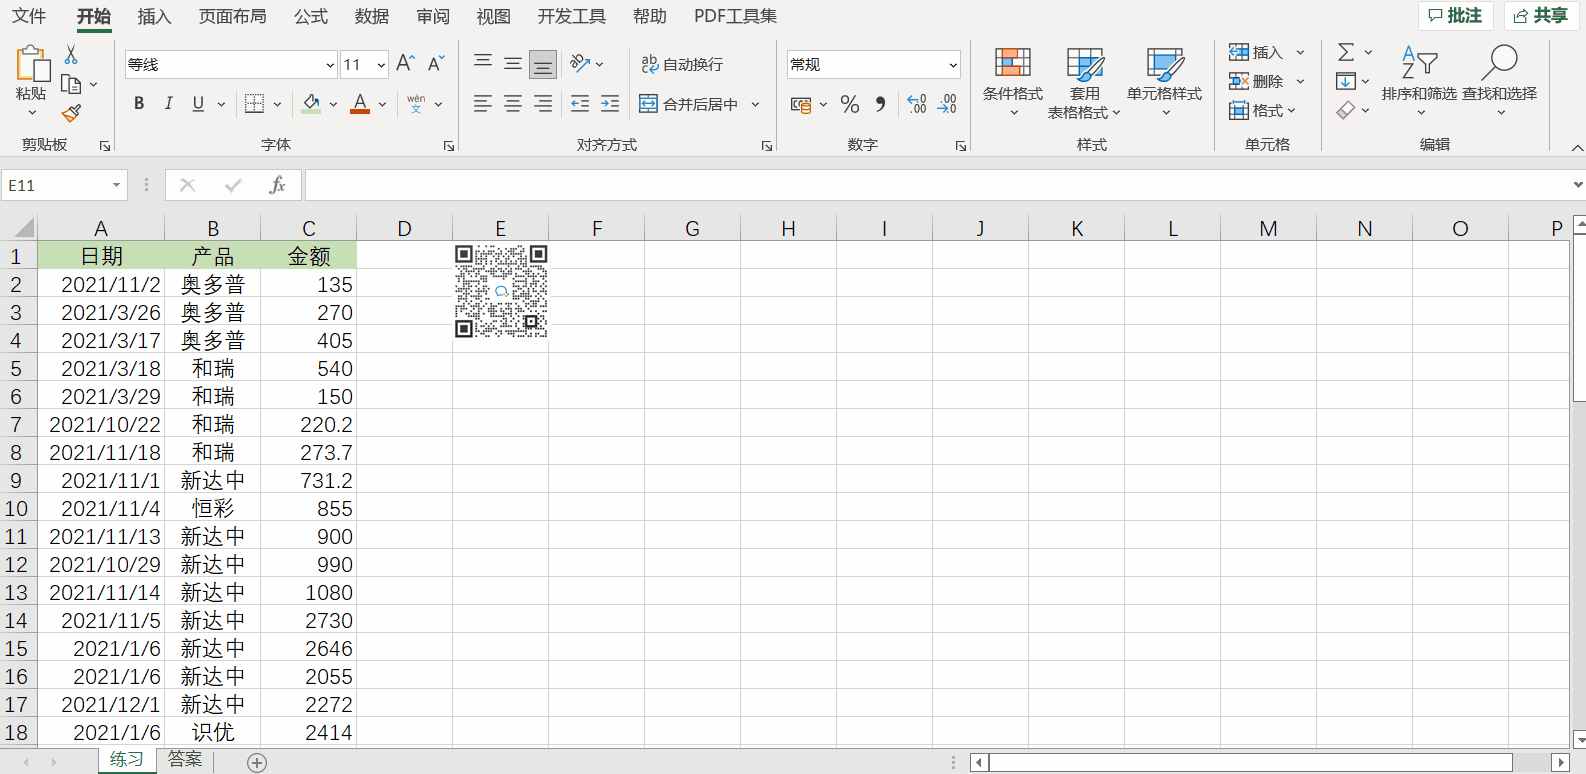This screenshot has width=1586, height=774.
Task: Increase font size with the larger A
Action: tap(405, 64)
